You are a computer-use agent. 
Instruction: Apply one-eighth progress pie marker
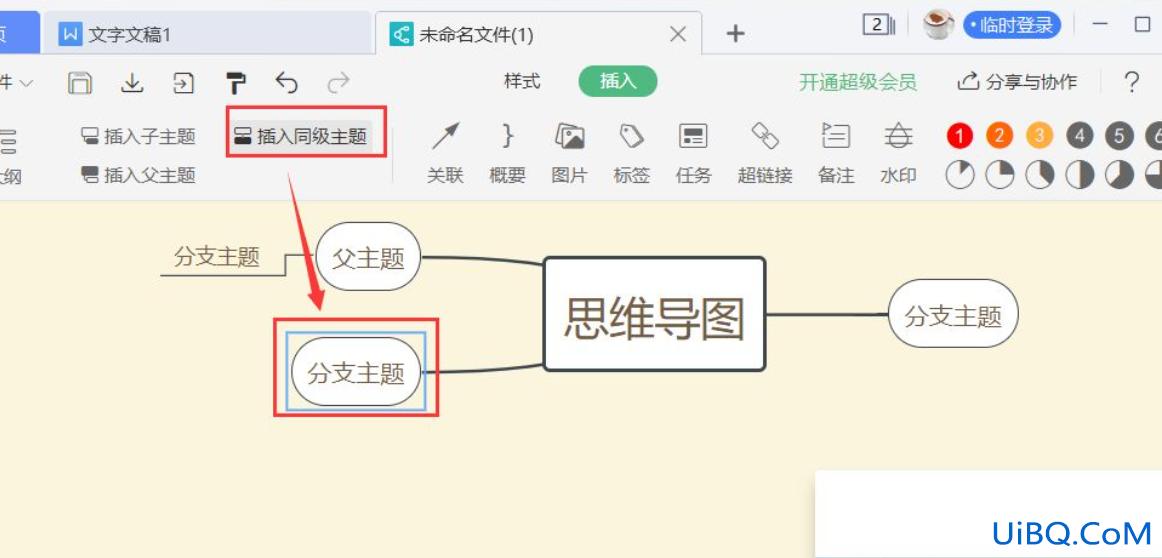[960, 175]
